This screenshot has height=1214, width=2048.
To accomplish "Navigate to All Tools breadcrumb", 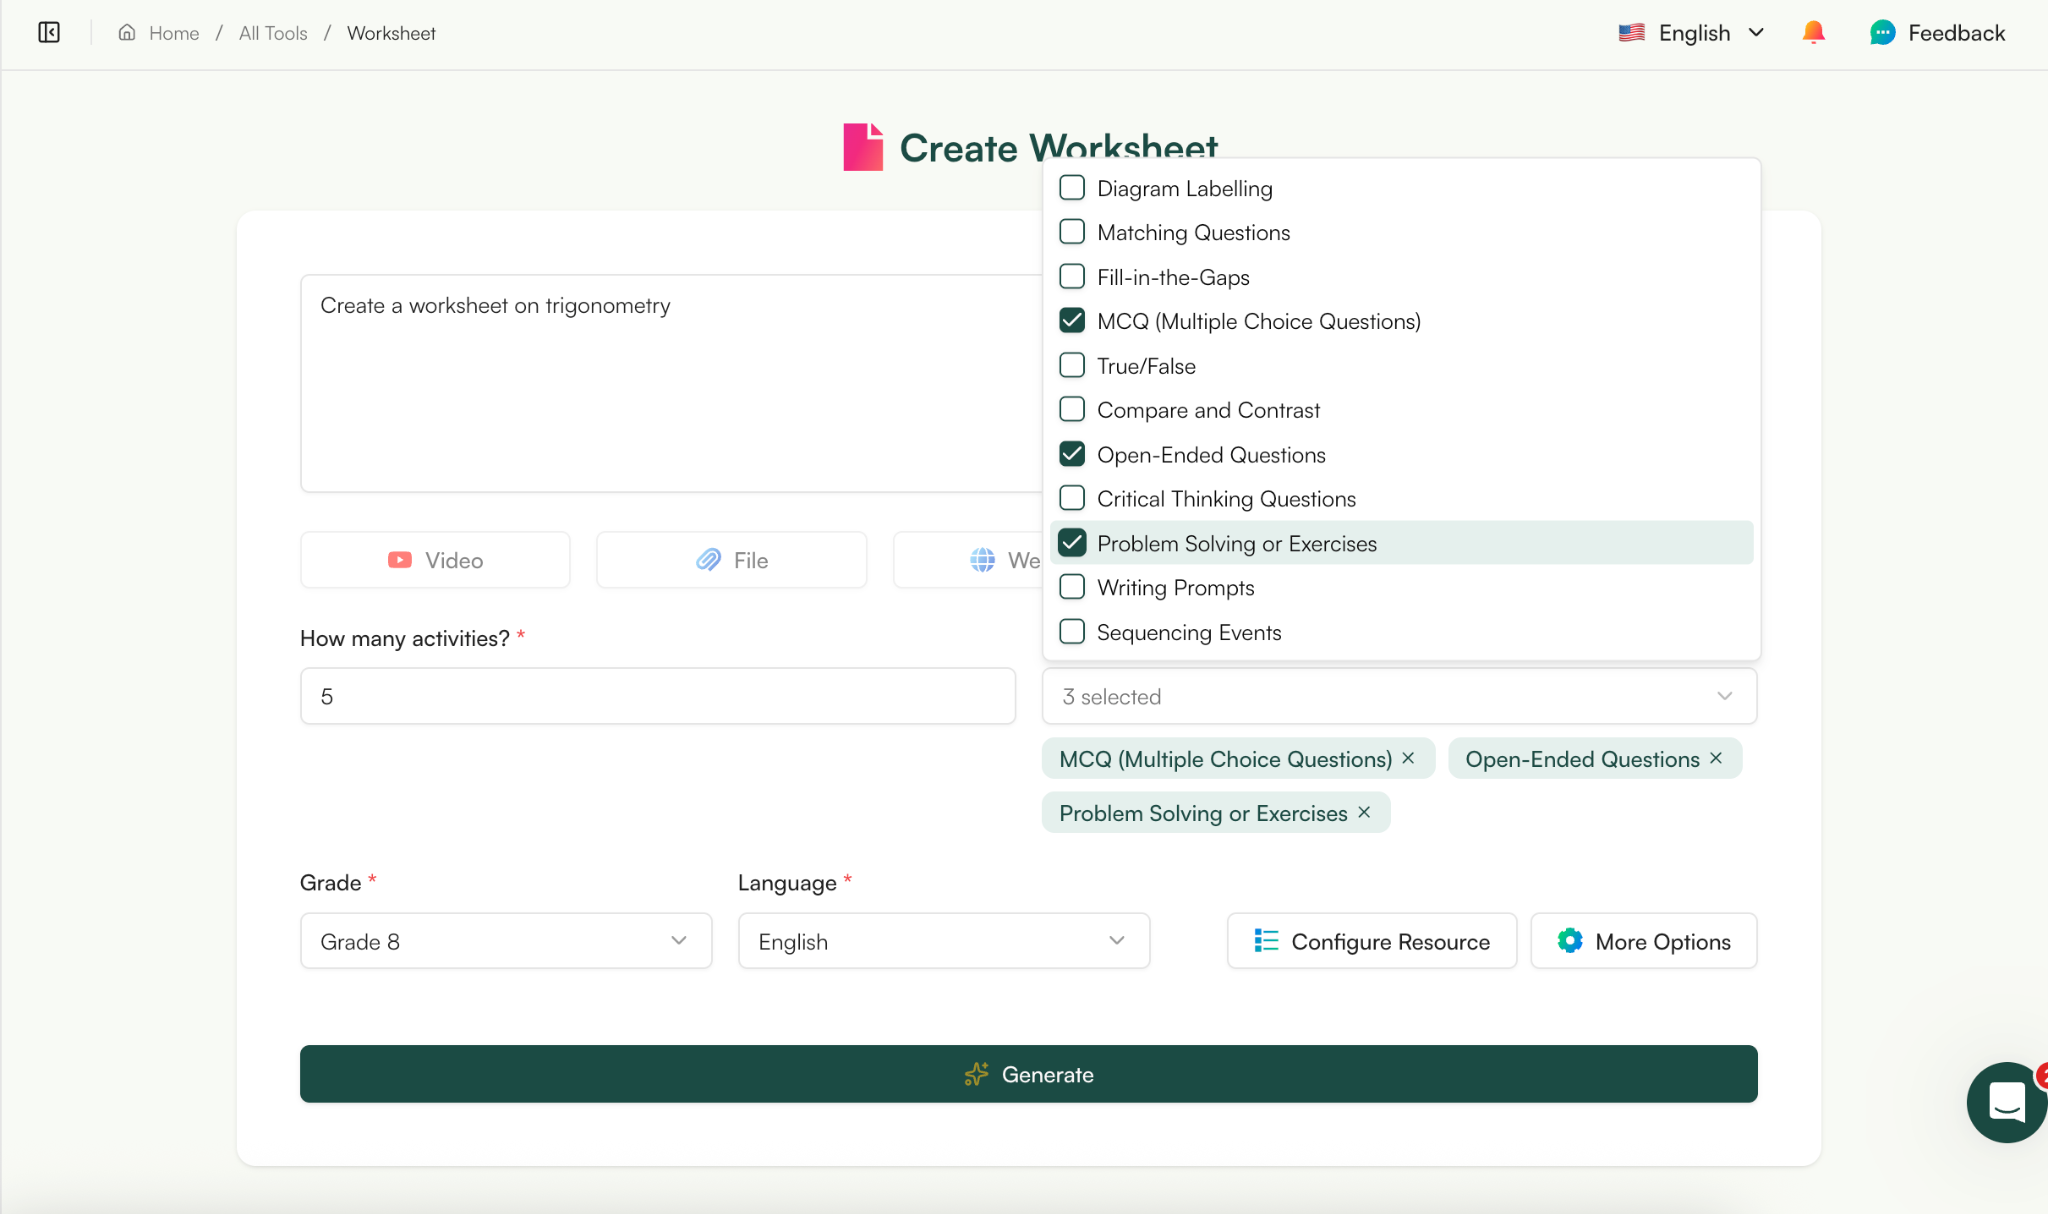I will click(x=271, y=32).
